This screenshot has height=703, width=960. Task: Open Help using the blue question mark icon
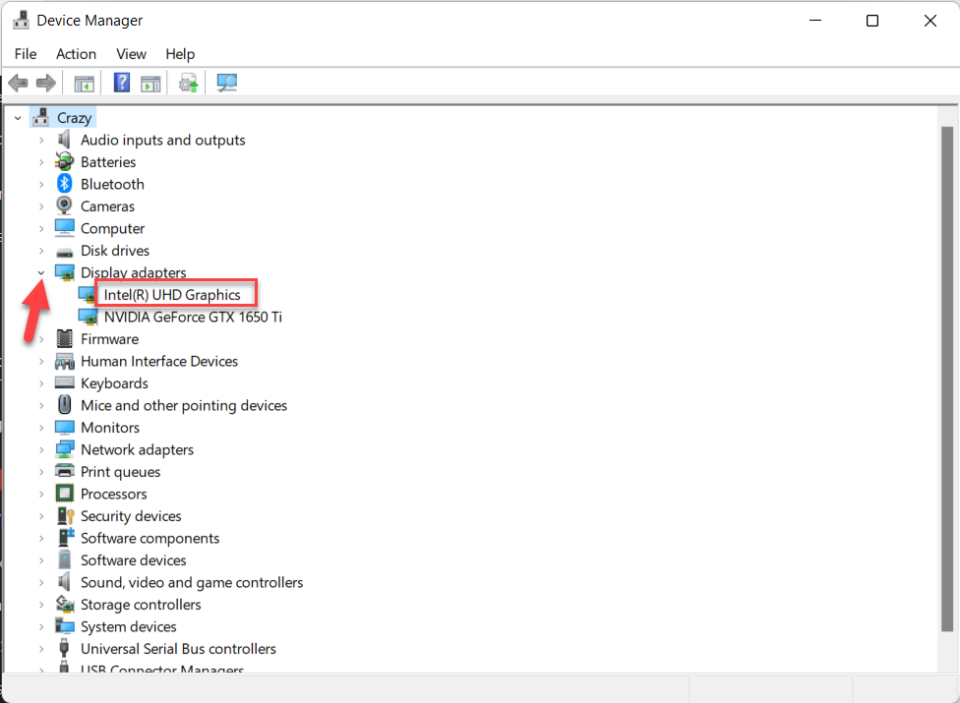click(x=121, y=82)
